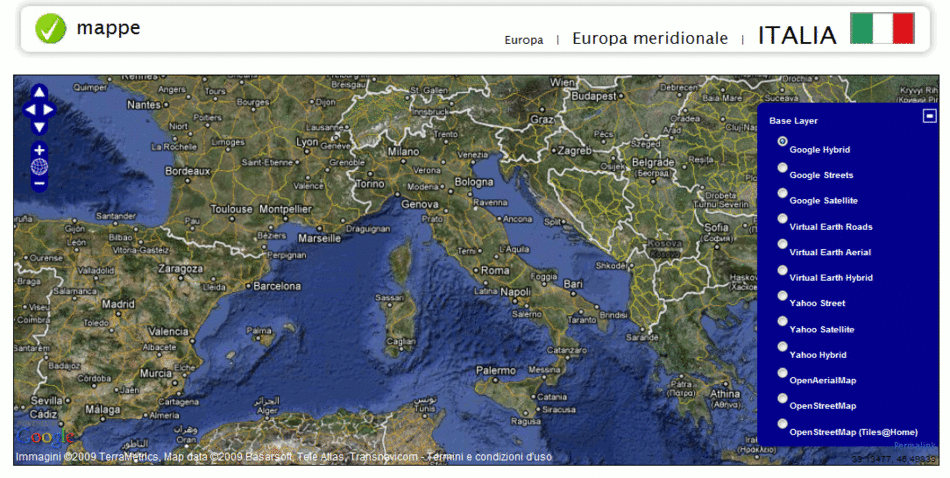Click the Bordeaux label on map
950x478 pixels.
187,171
